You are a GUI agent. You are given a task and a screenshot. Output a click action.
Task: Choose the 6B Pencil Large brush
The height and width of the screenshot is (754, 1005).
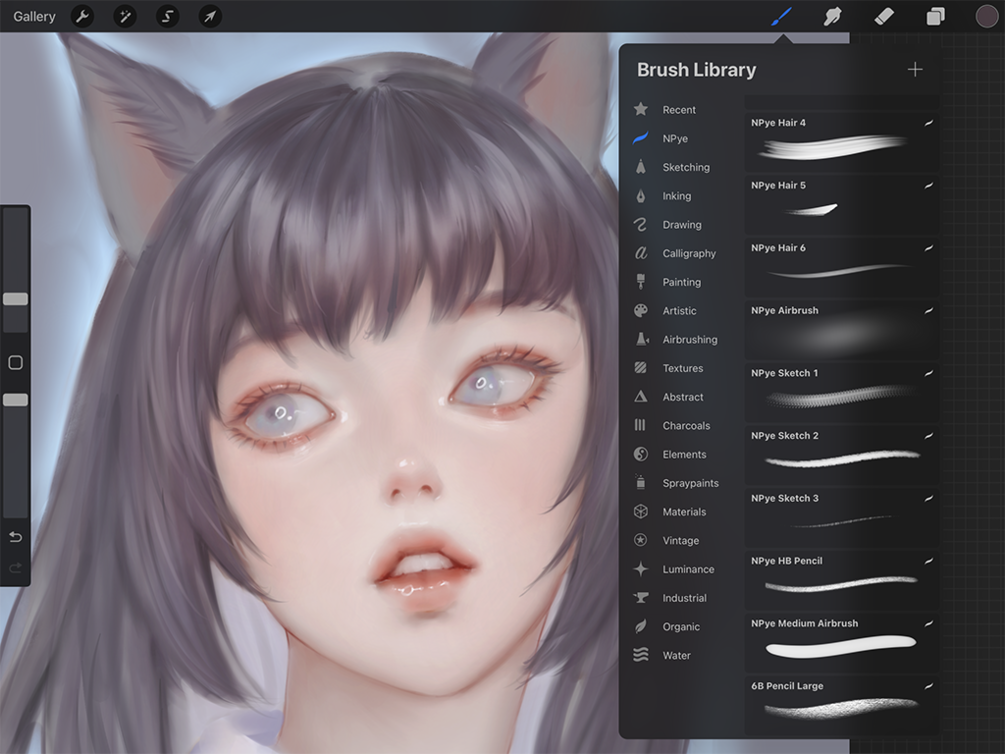click(x=842, y=704)
